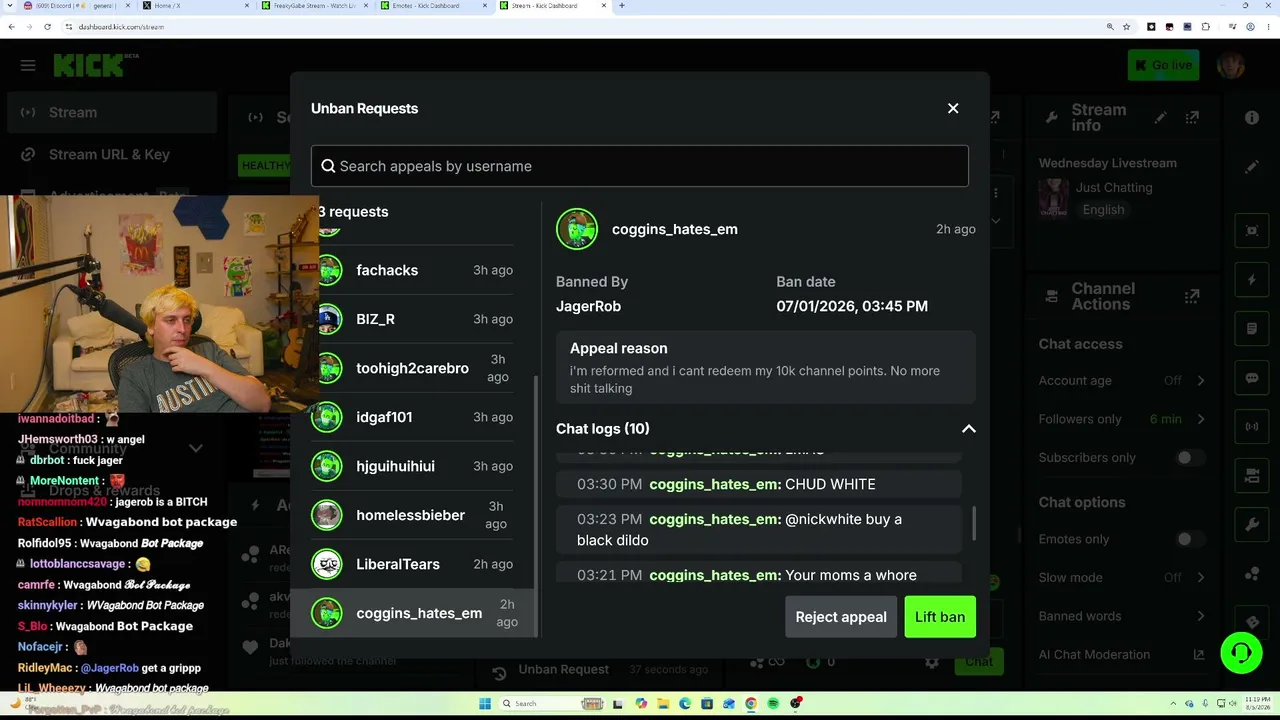Viewport: 1280px width, 720px height.
Task: Toggle Emotes only chat
Action: pyautogui.click(x=1189, y=539)
